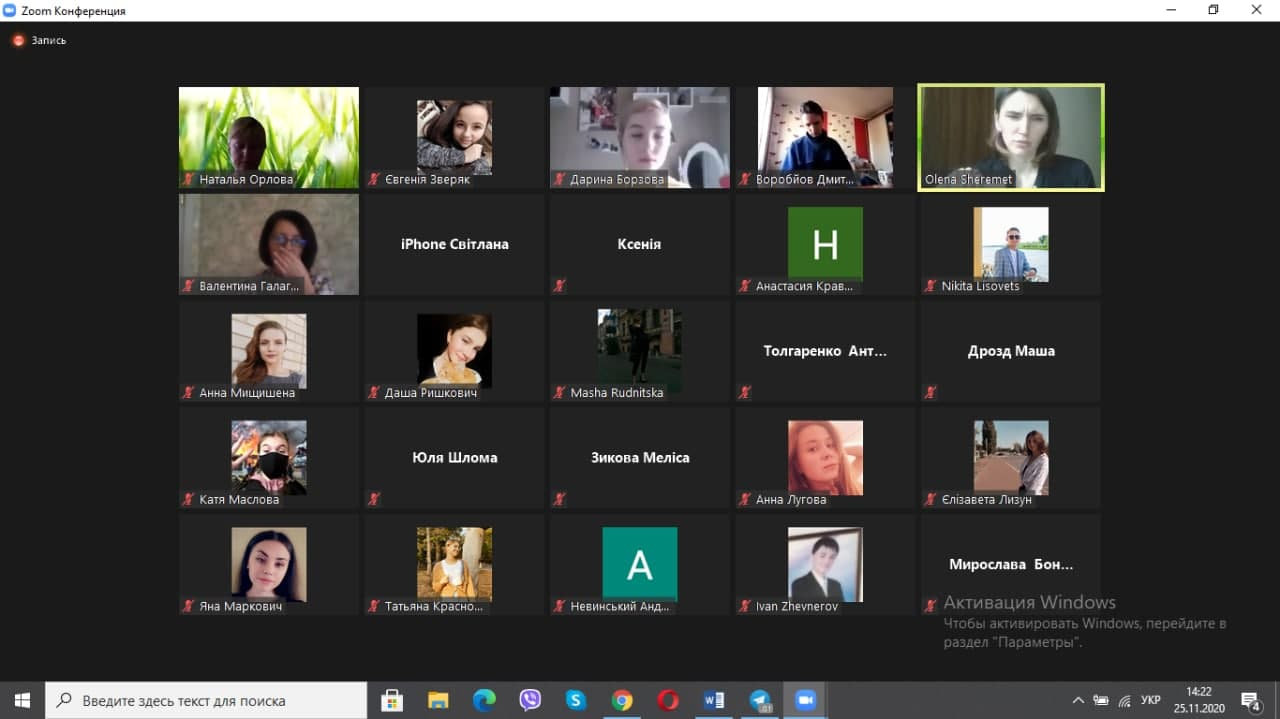The image size is (1280, 719).
Task: Click muted mic icon on Ксенія tile
Action: (x=559, y=286)
